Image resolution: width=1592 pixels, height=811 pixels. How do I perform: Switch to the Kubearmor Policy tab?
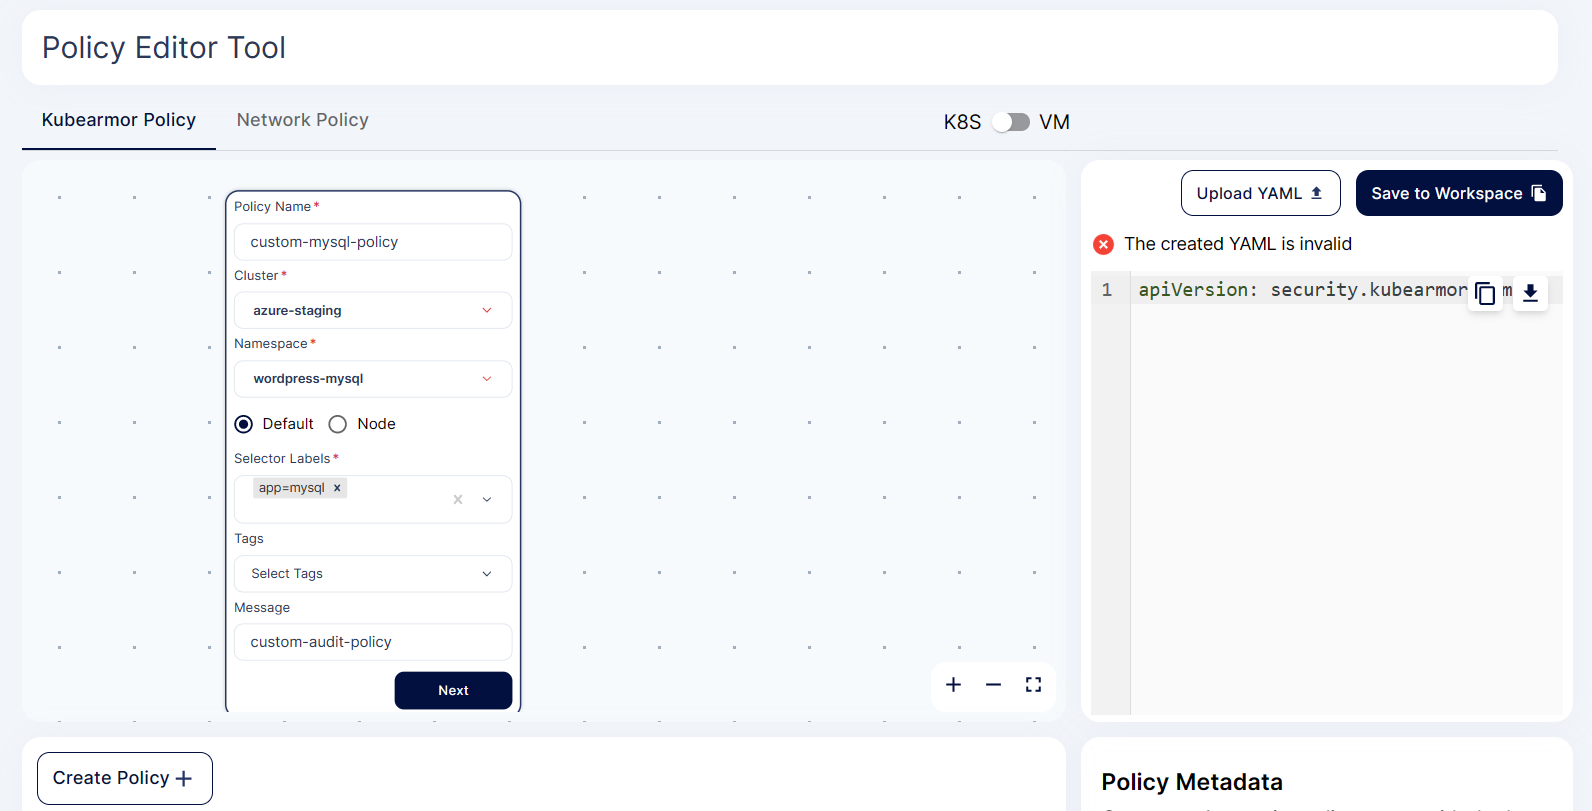pyautogui.click(x=119, y=120)
